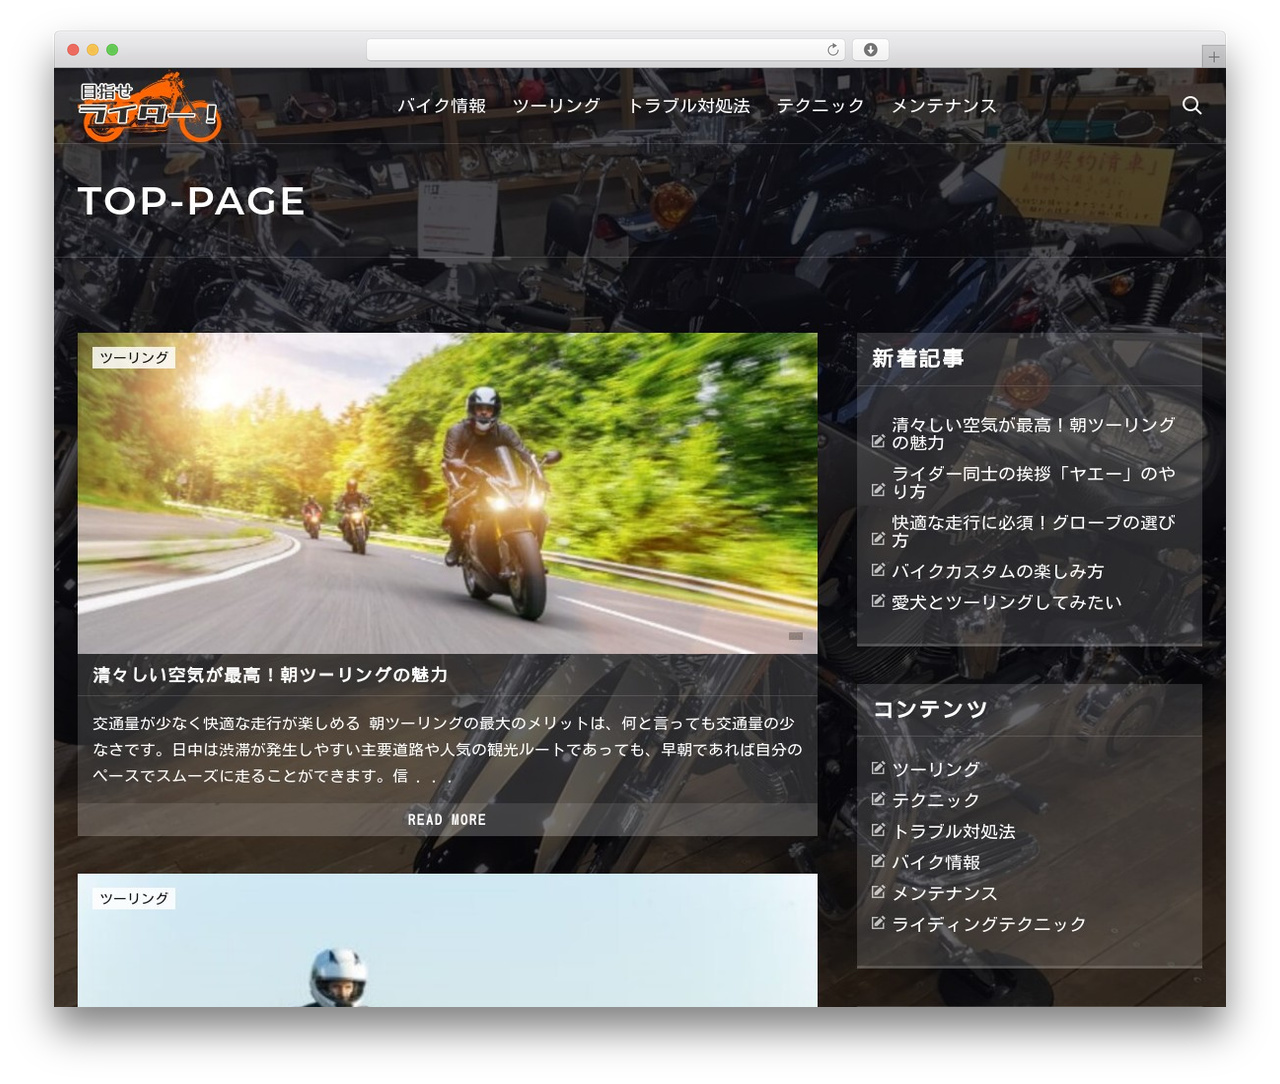Click the macOS red close window button
Image resolution: width=1280 pixels, height=1084 pixels.
pyautogui.click(x=73, y=50)
